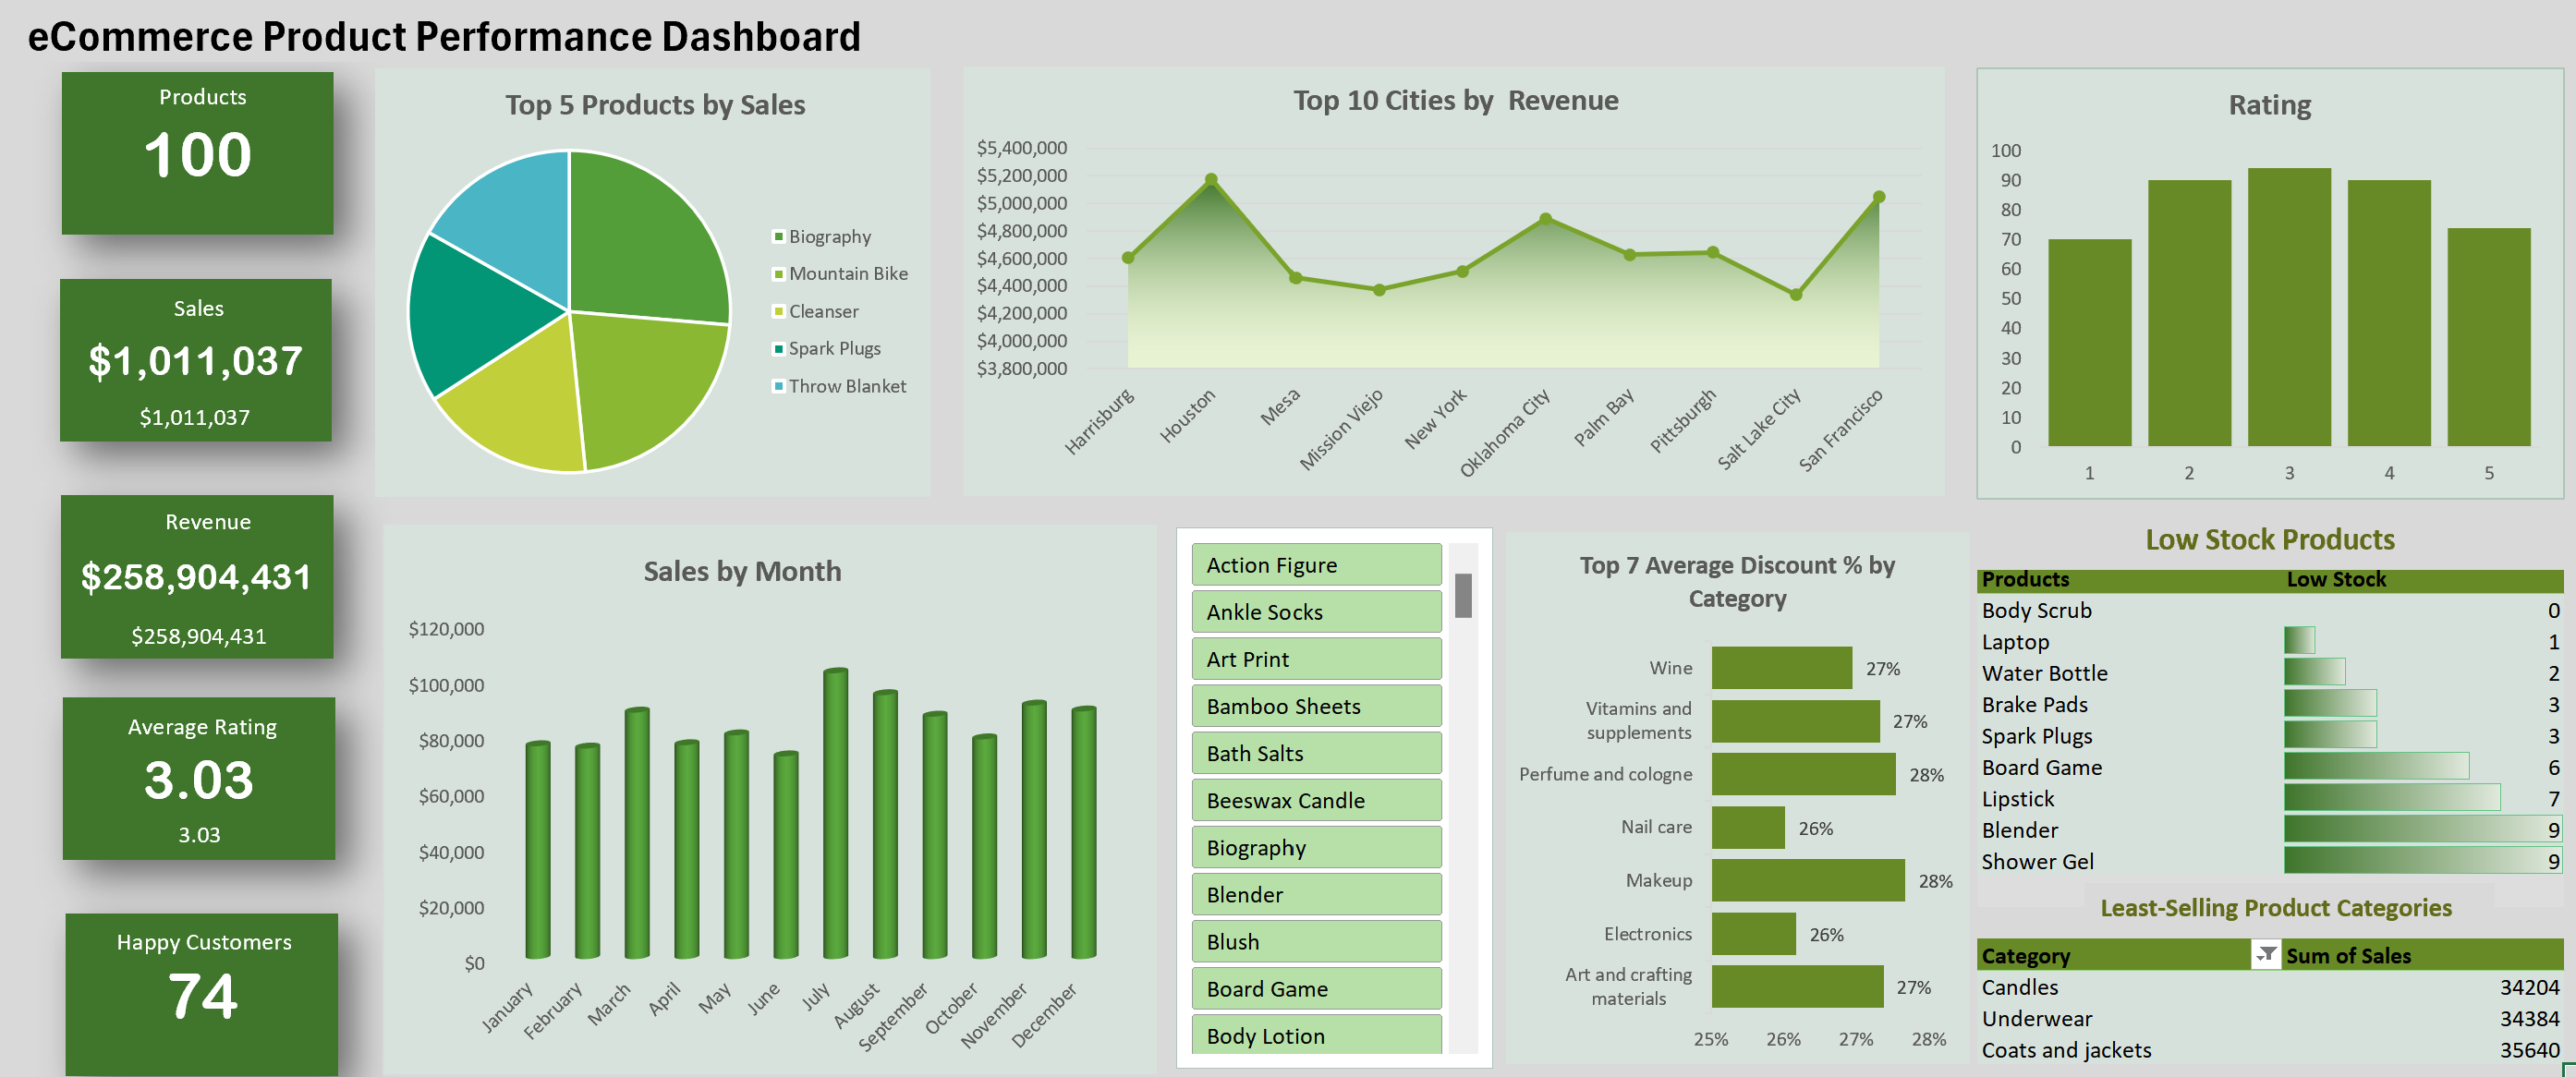Pick Bamboo Sheets slicer item

[1315, 706]
